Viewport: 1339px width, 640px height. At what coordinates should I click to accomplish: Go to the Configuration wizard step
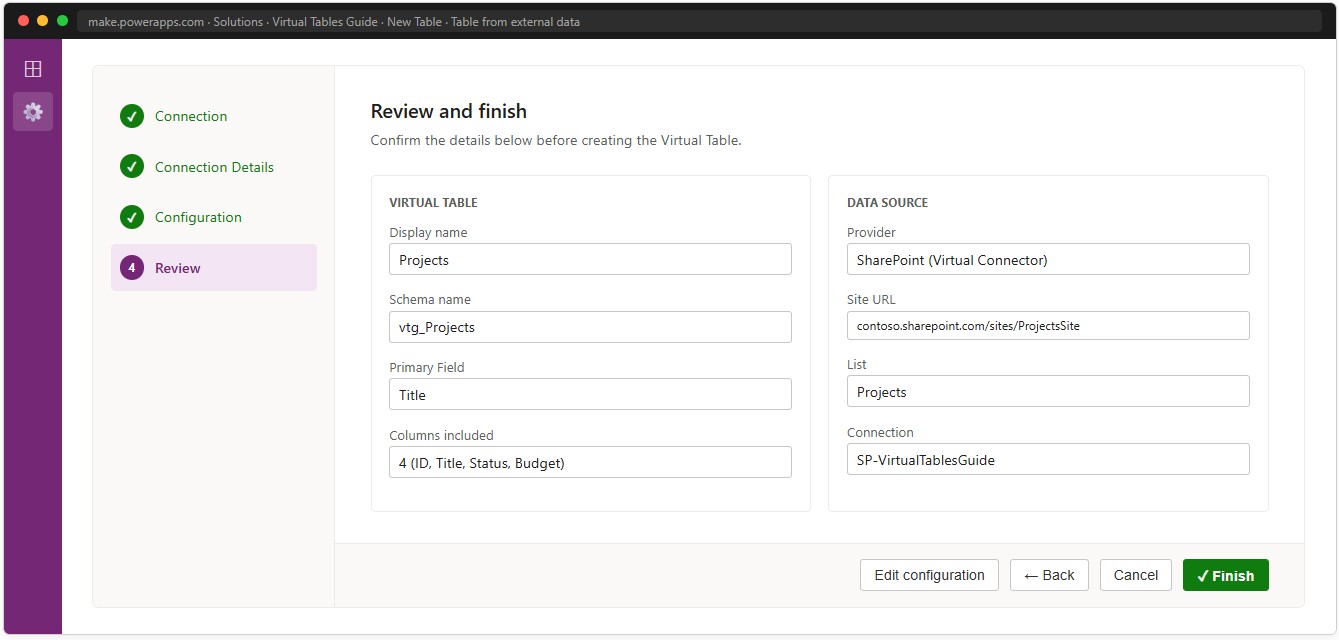tap(214, 217)
